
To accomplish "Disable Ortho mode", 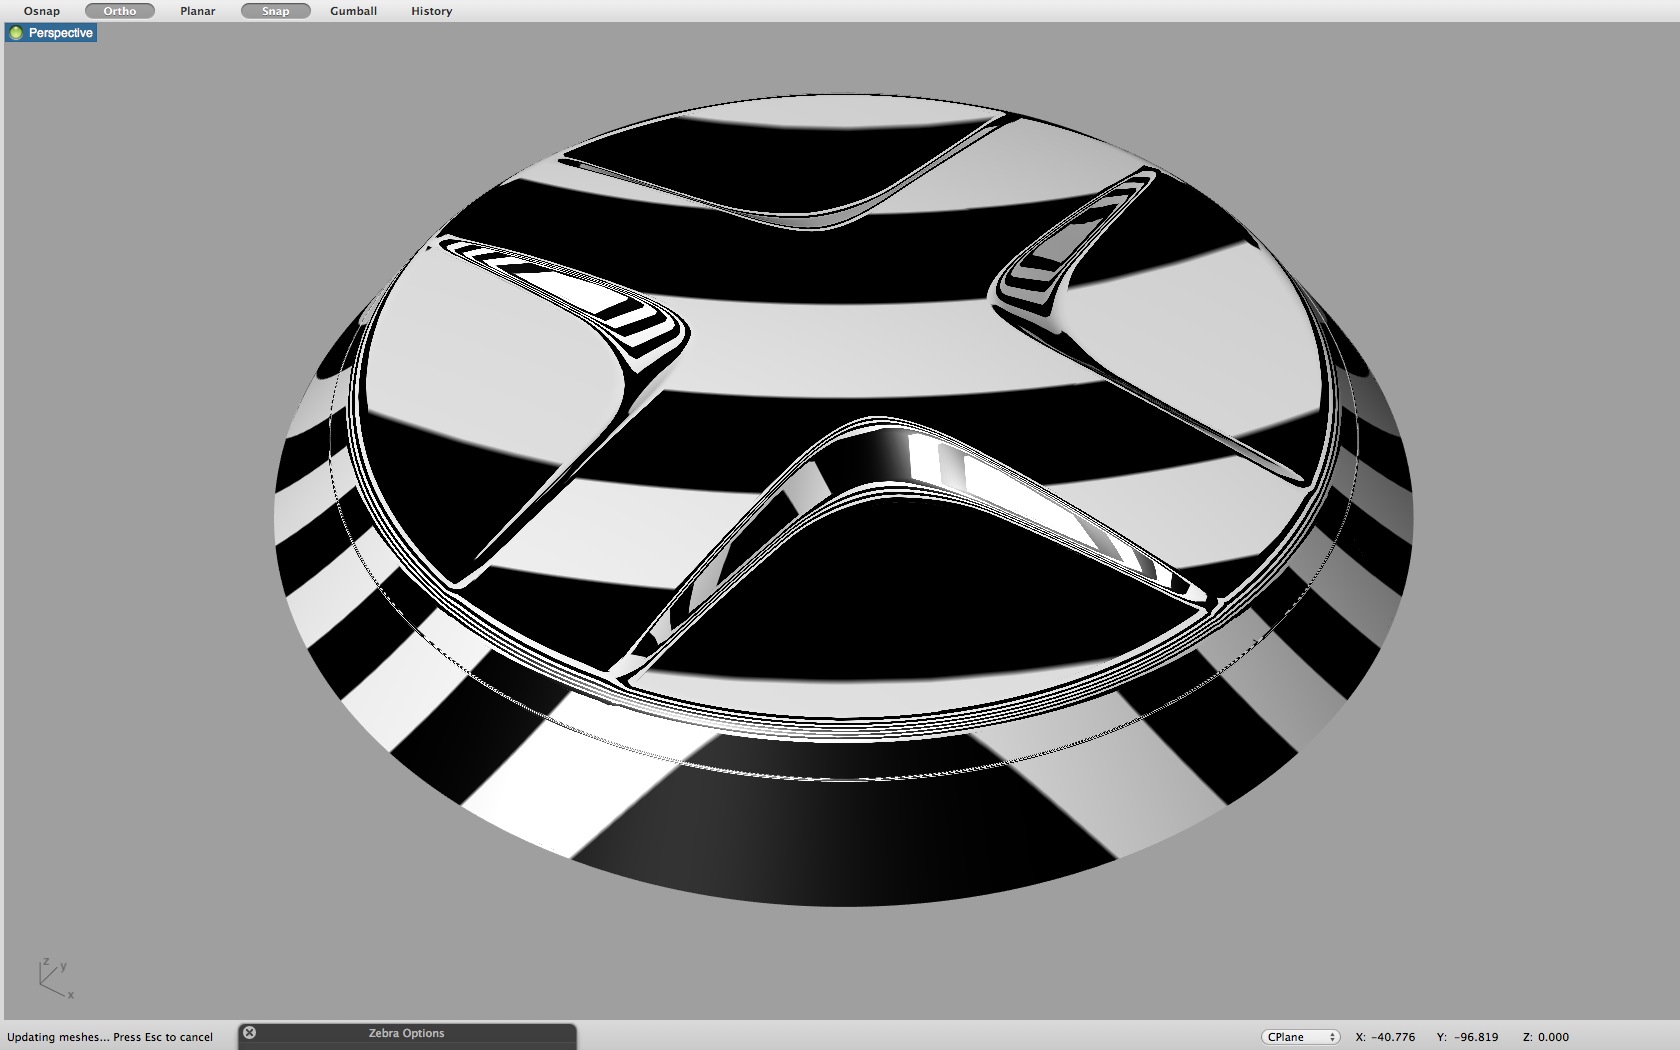I will point(120,11).
